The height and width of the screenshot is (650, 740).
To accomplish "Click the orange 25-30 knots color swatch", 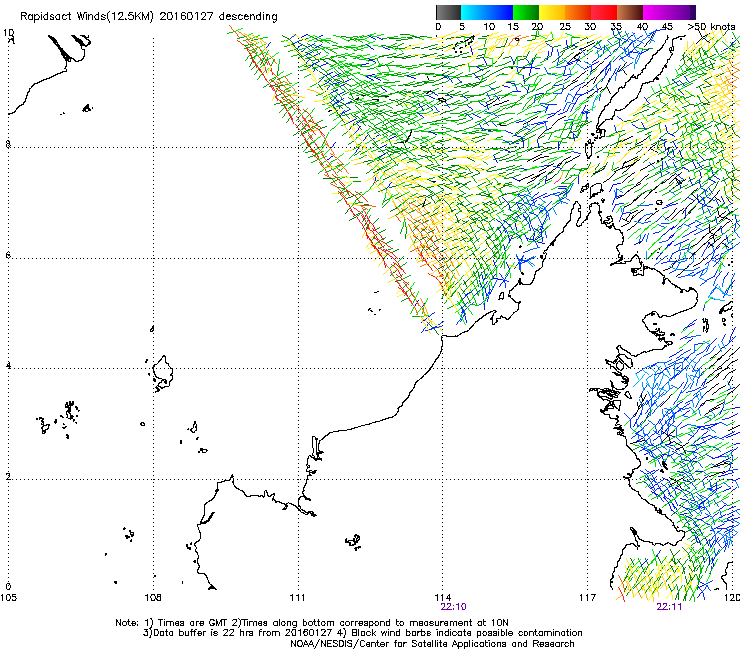I will click(x=578, y=12).
